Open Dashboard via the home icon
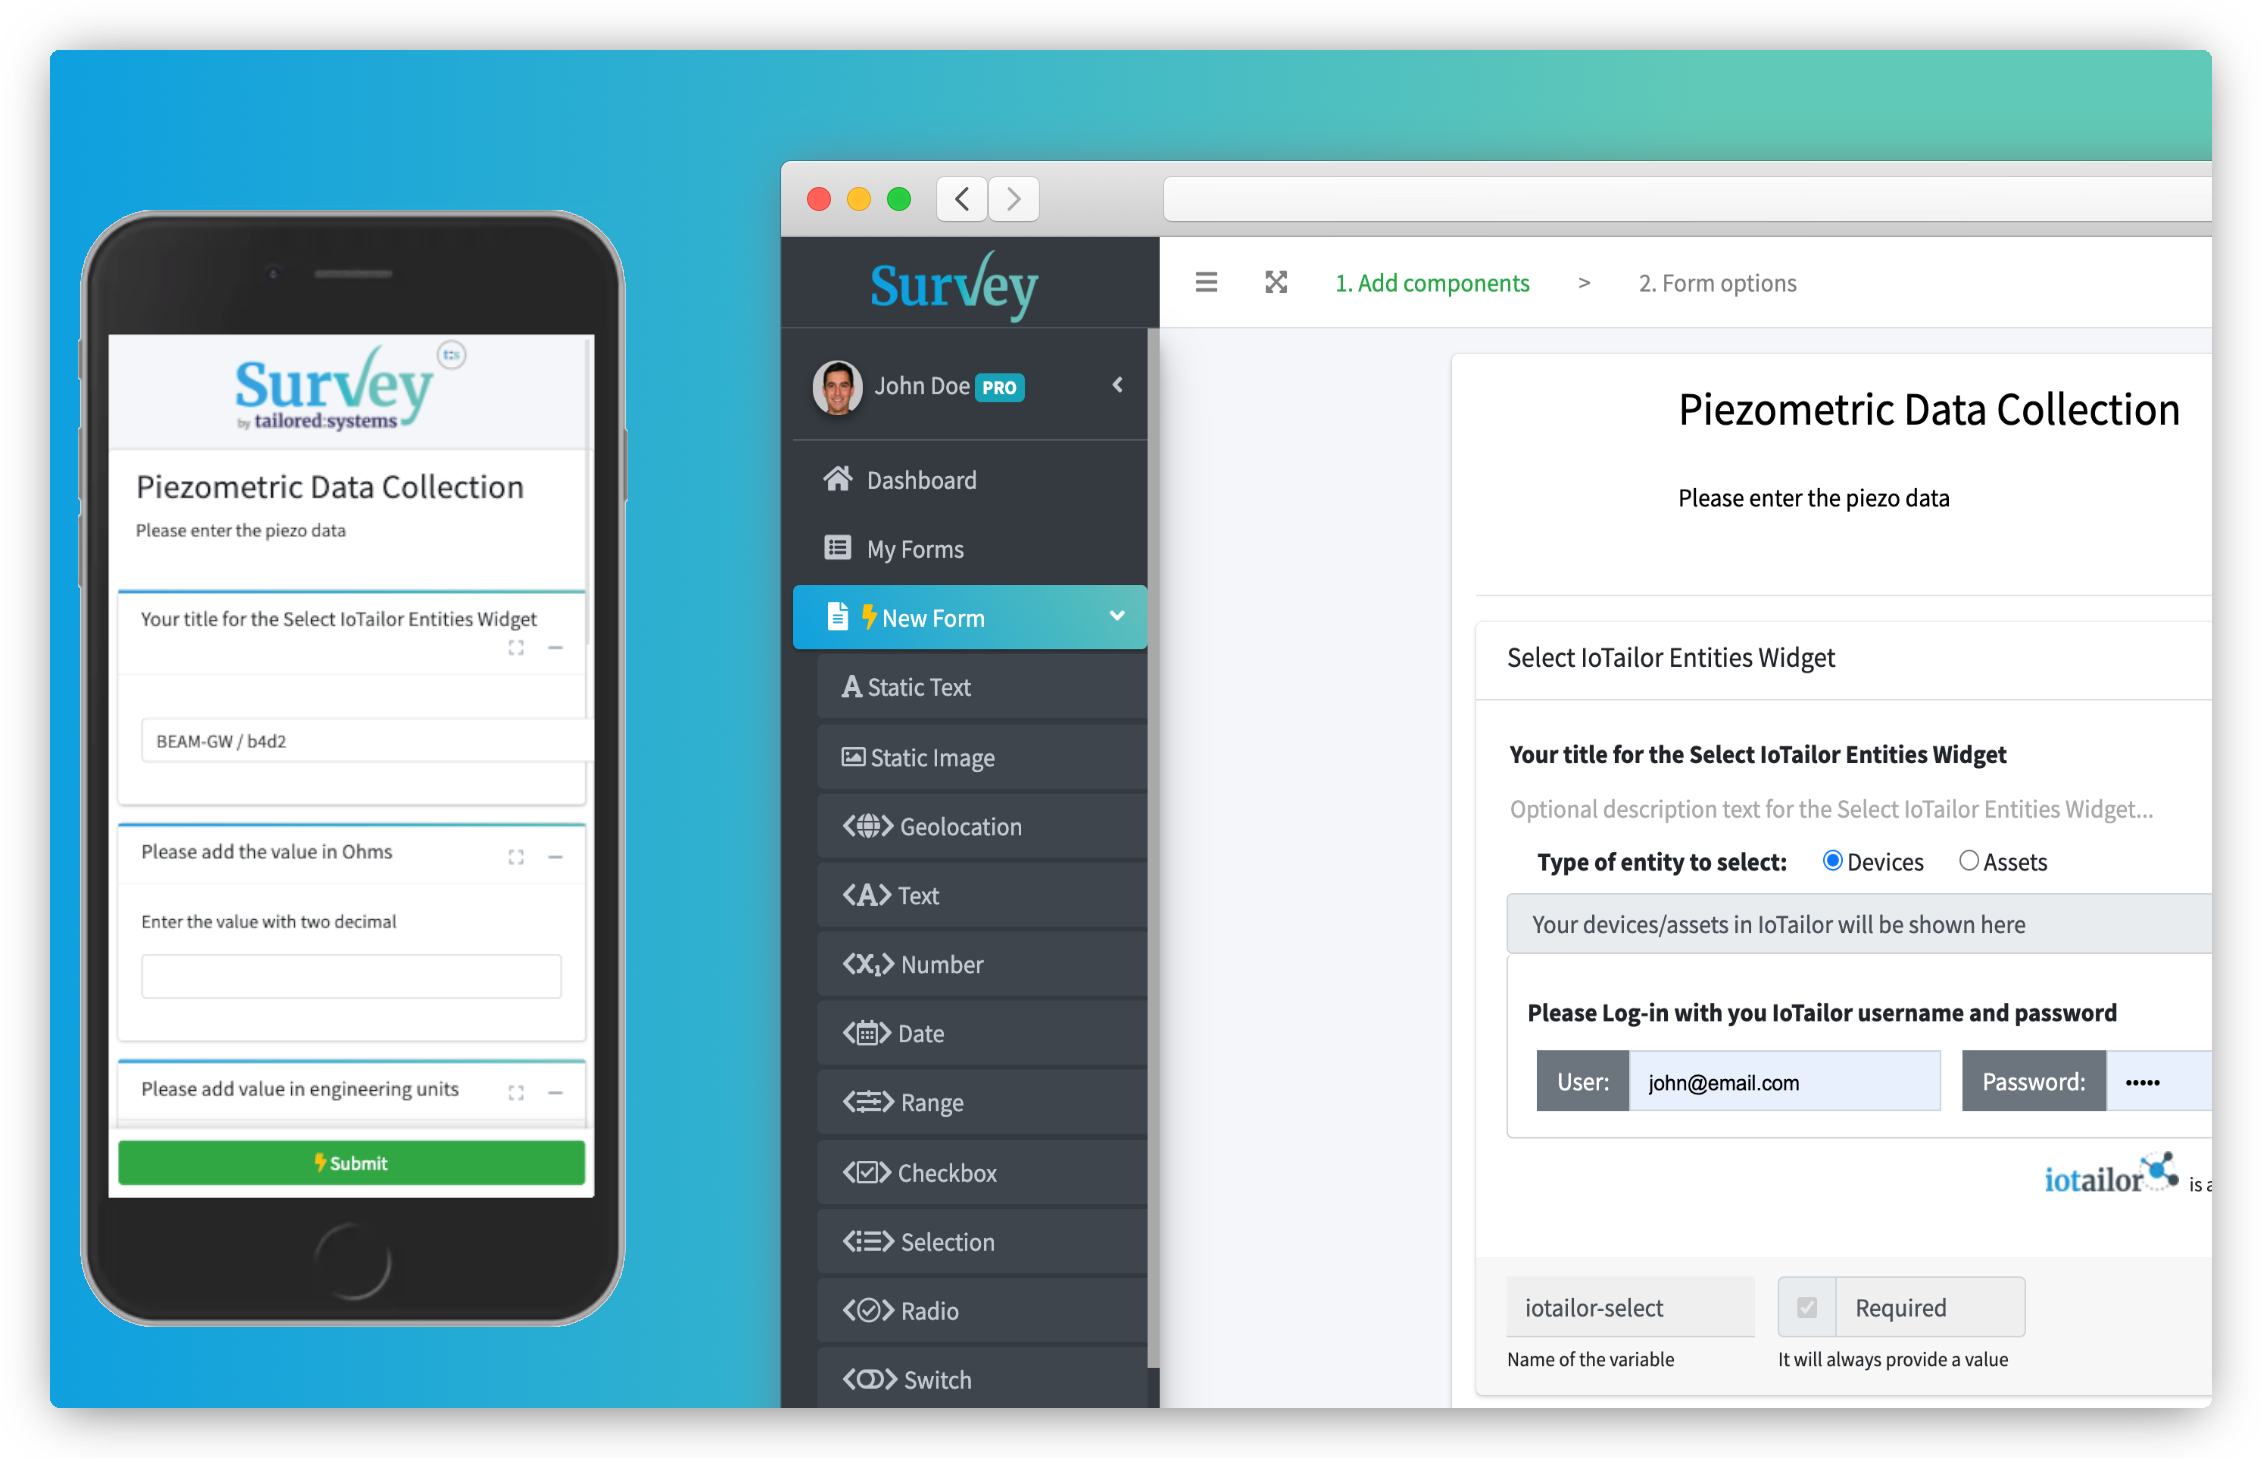The height and width of the screenshot is (1458, 2262). click(x=838, y=480)
